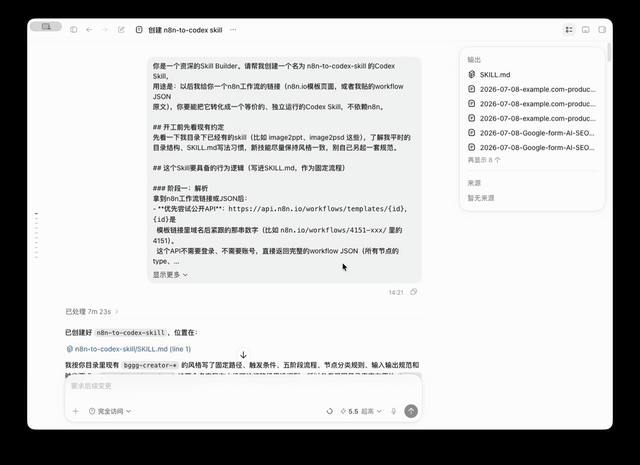The image size is (640, 465).
Task: Click the 暂无来源 placeholder text
Action: 481,198
